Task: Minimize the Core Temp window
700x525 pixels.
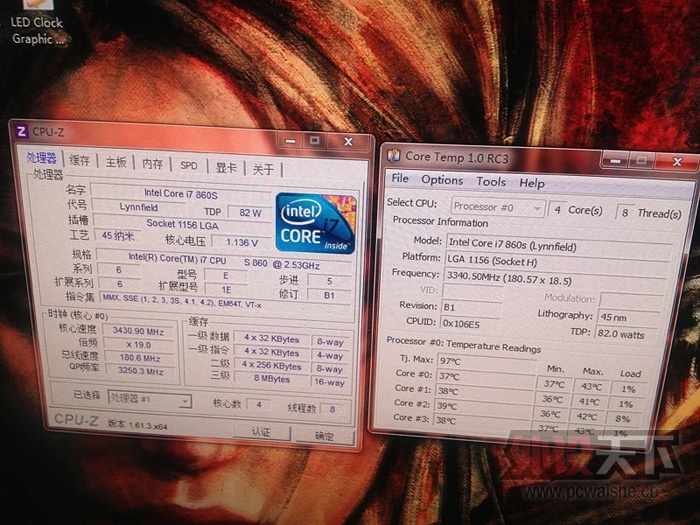Action: point(615,160)
